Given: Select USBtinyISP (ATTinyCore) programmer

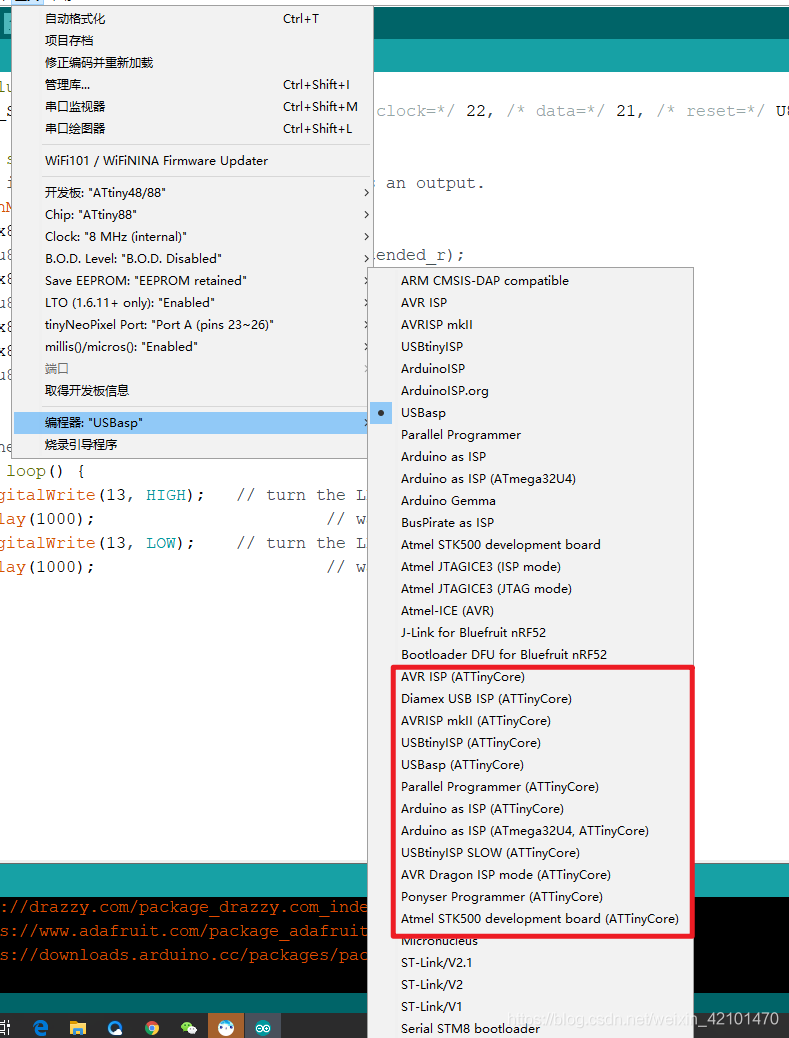Looking at the screenshot, I should coord(532,743).
